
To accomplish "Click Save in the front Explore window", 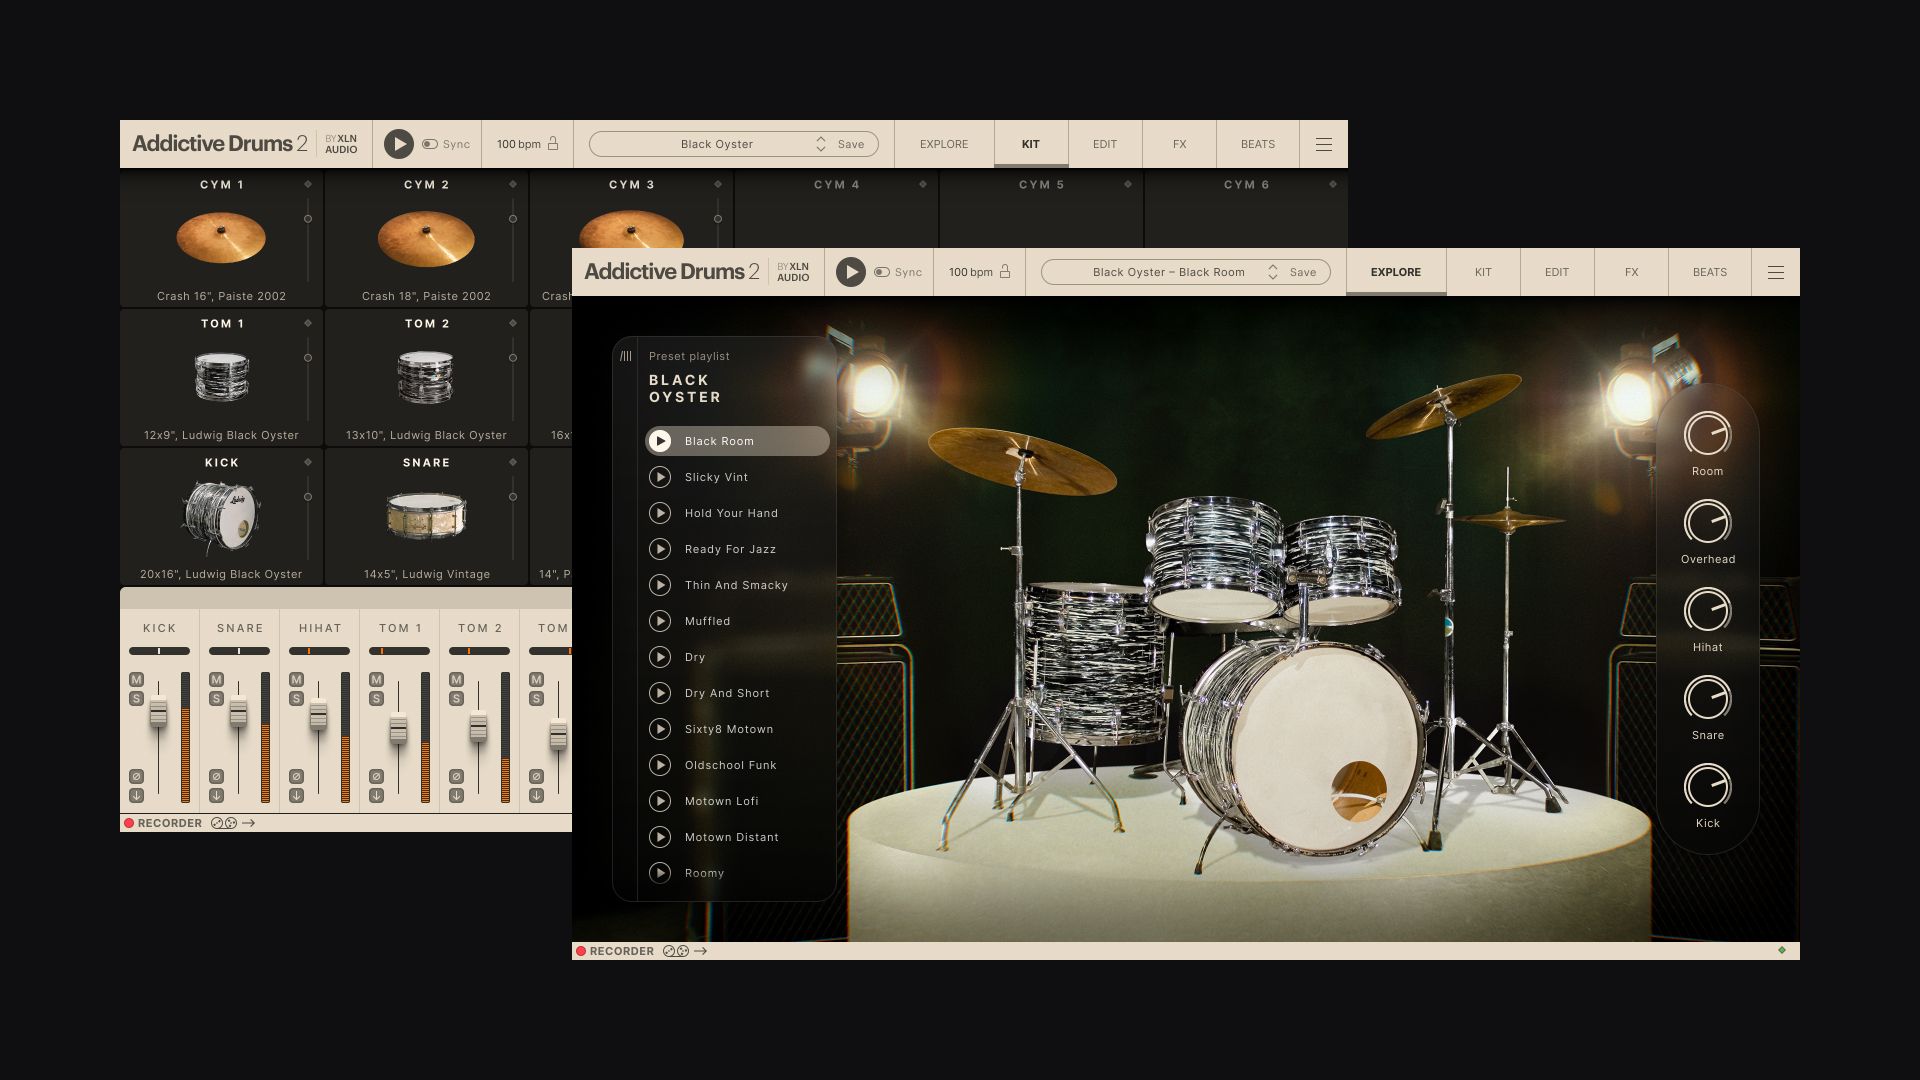I will coord(1303,272).
